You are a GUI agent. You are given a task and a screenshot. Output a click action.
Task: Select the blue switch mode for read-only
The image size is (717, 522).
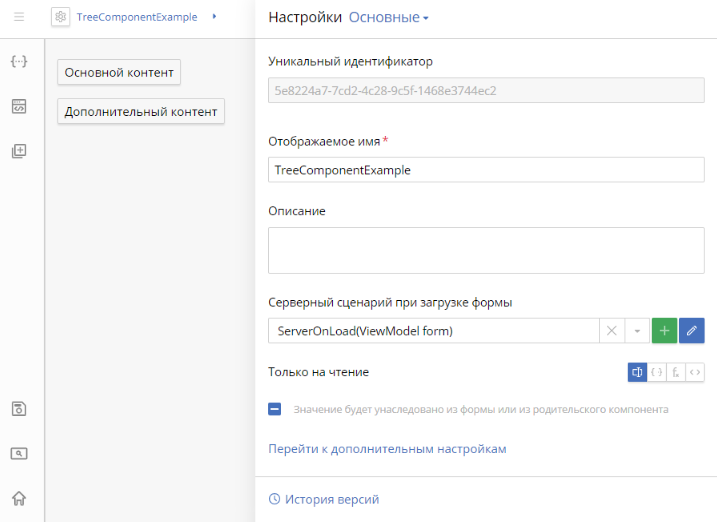click(x=637, y=372)
